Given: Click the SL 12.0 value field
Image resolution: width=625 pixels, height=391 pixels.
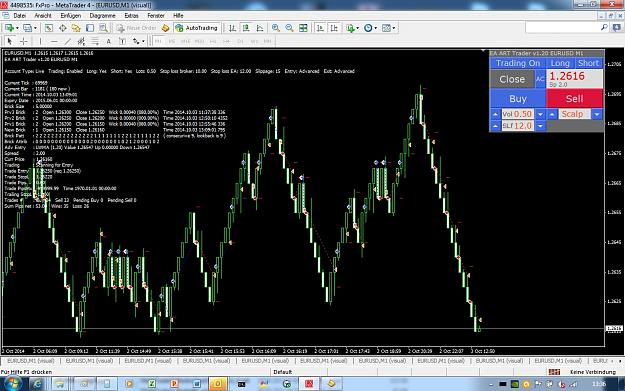Looking at the screenshot, I should 518,126.
